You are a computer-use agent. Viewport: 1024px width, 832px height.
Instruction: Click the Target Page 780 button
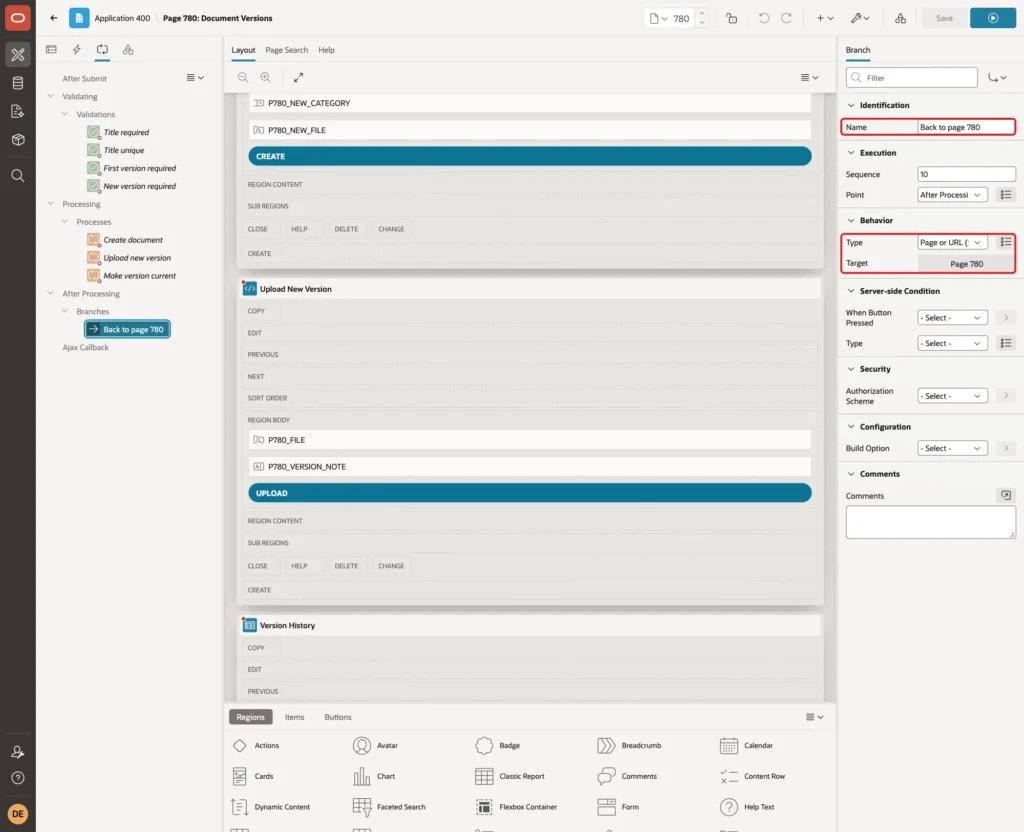[x=966, y=264]
